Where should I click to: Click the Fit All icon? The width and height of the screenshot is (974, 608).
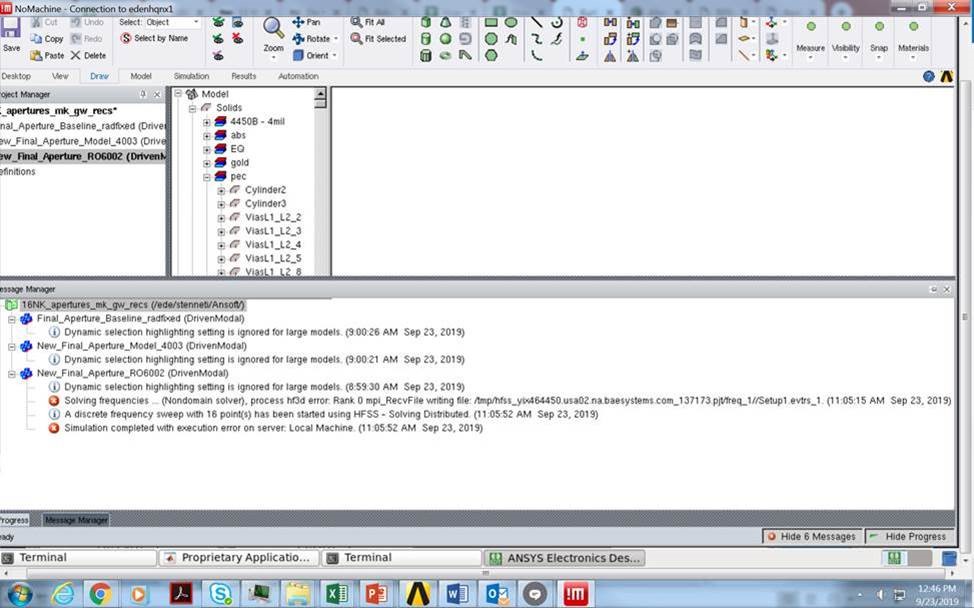tap(357, 22)
